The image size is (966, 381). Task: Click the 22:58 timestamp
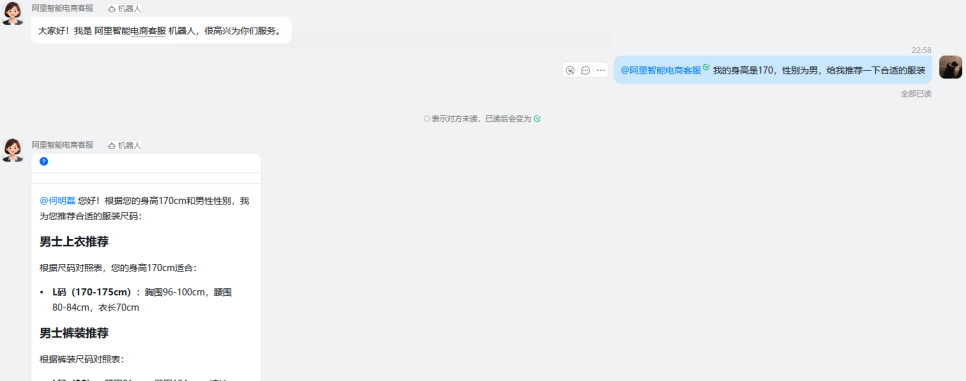922,50
